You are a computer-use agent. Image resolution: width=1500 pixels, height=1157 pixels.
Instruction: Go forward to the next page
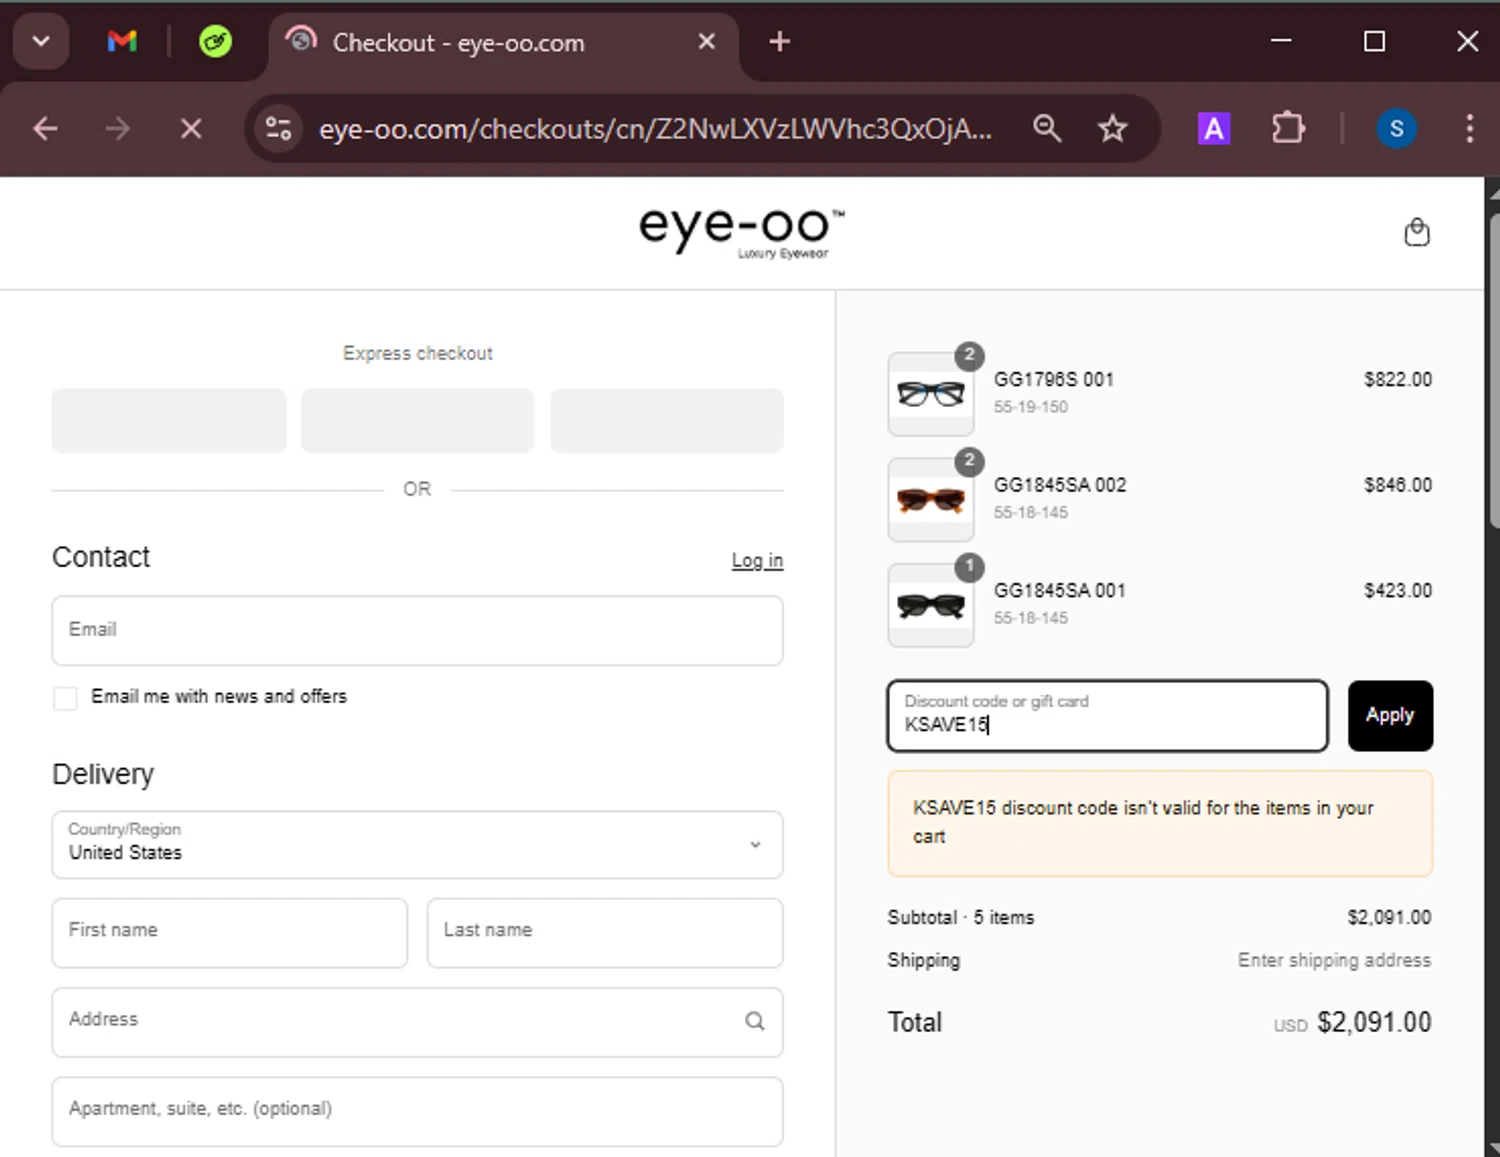118,129
